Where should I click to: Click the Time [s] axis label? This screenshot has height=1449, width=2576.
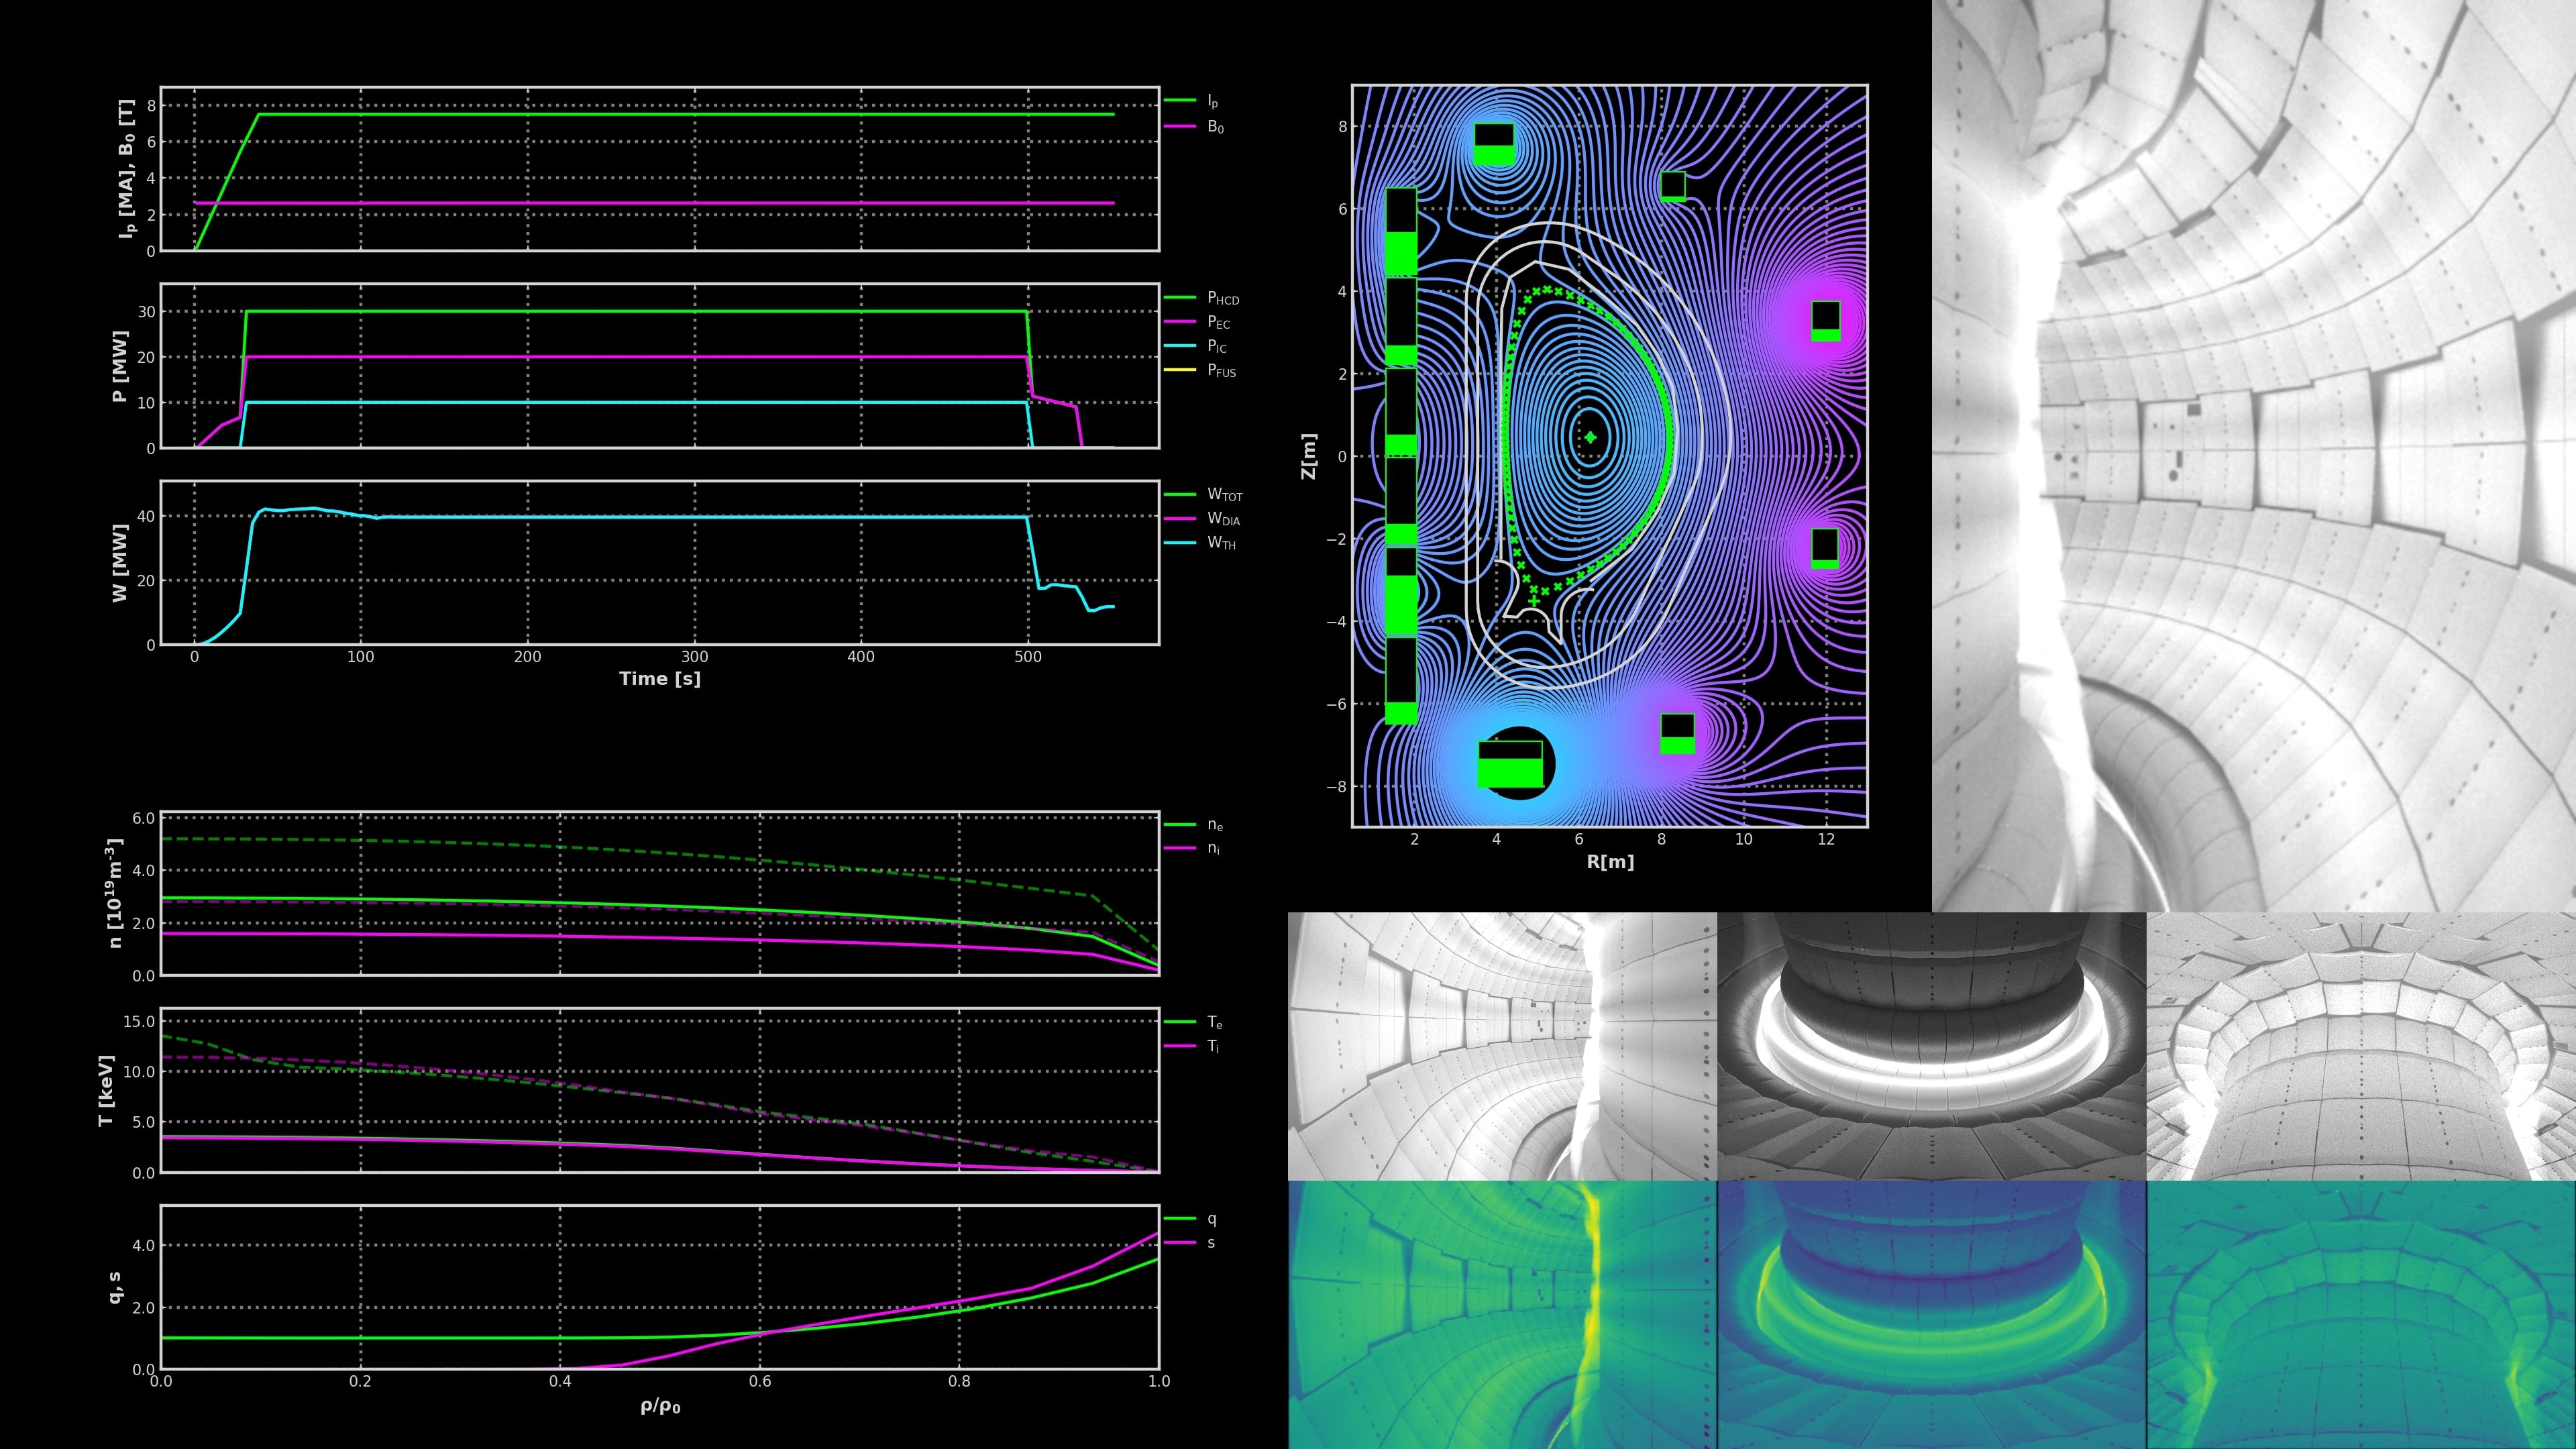[x=660, y=679]
